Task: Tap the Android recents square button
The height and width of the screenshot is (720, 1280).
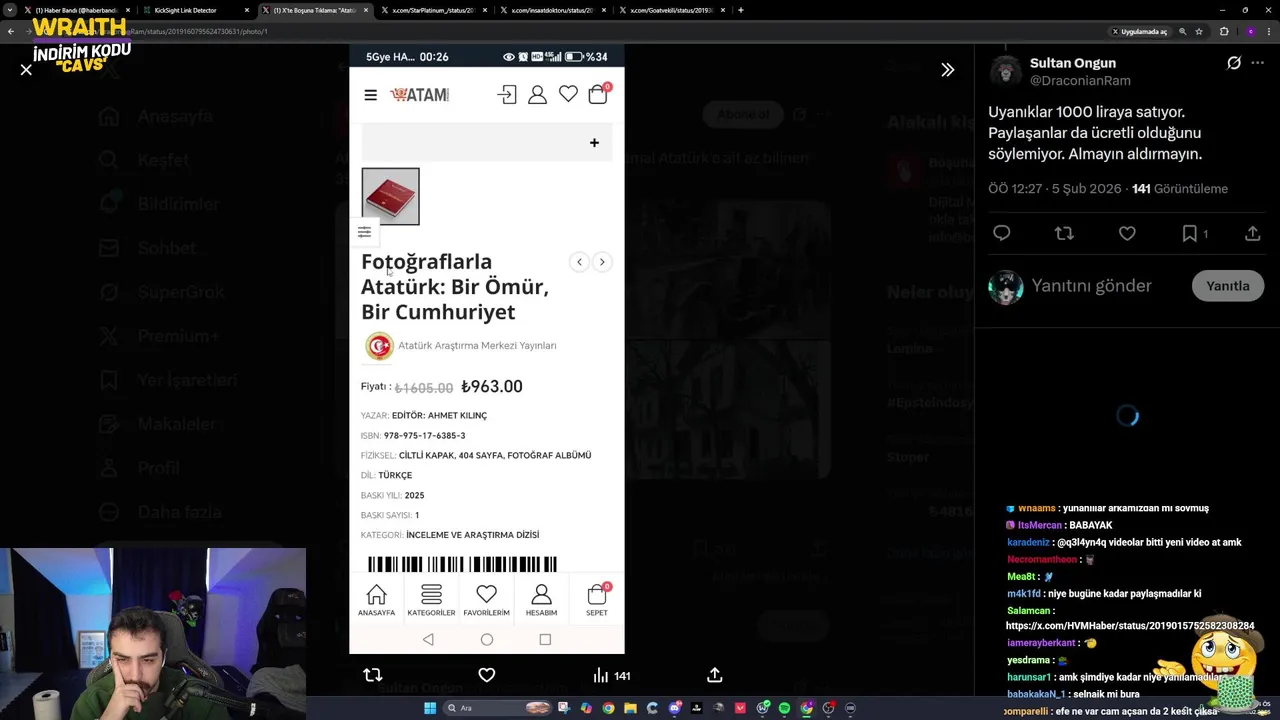Action: click(545, 639)
